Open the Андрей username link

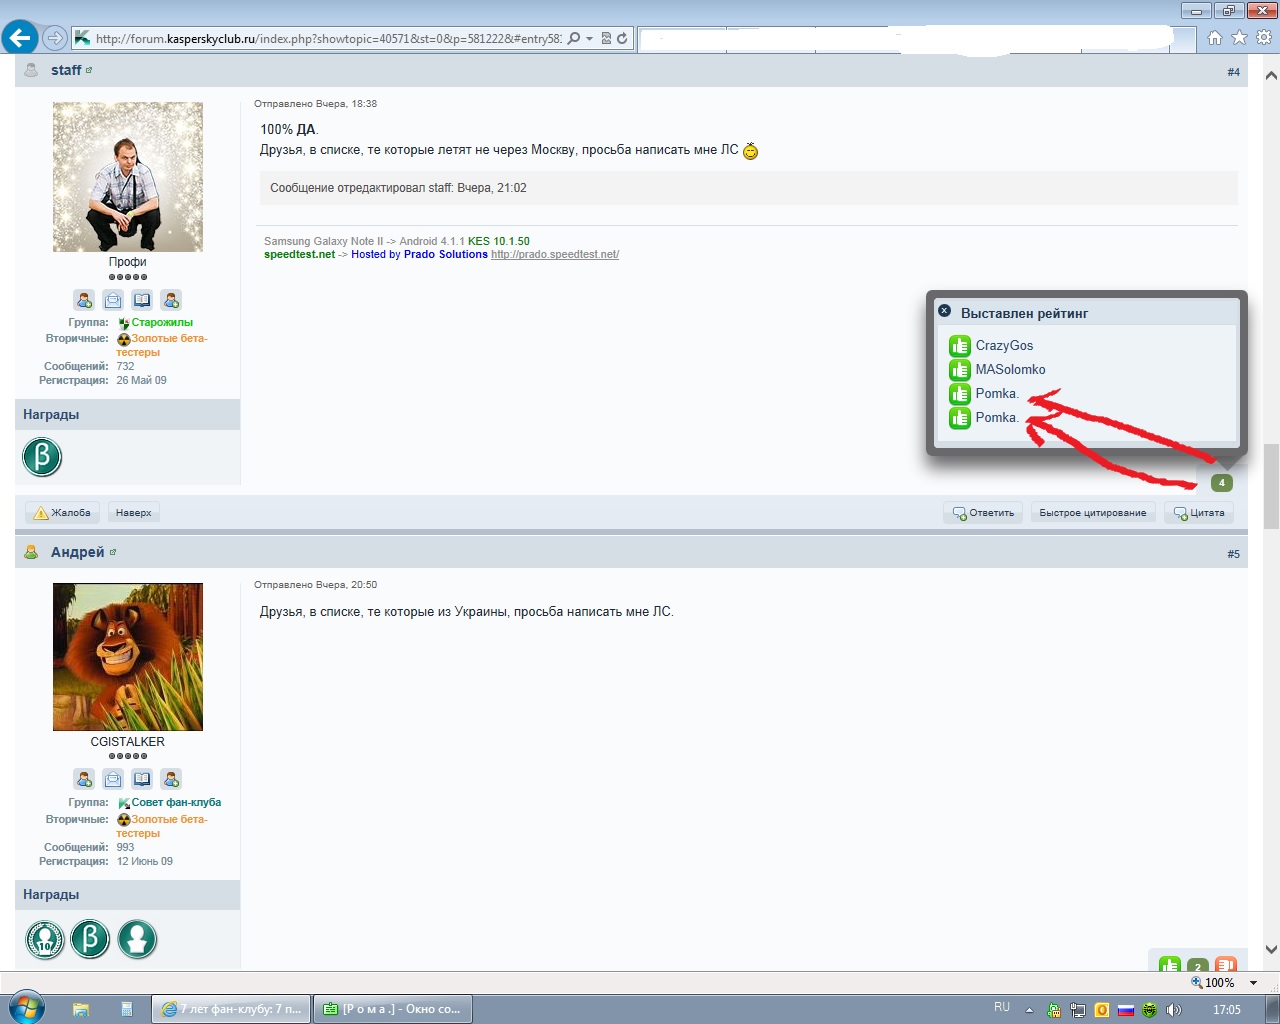coord(78,552)
